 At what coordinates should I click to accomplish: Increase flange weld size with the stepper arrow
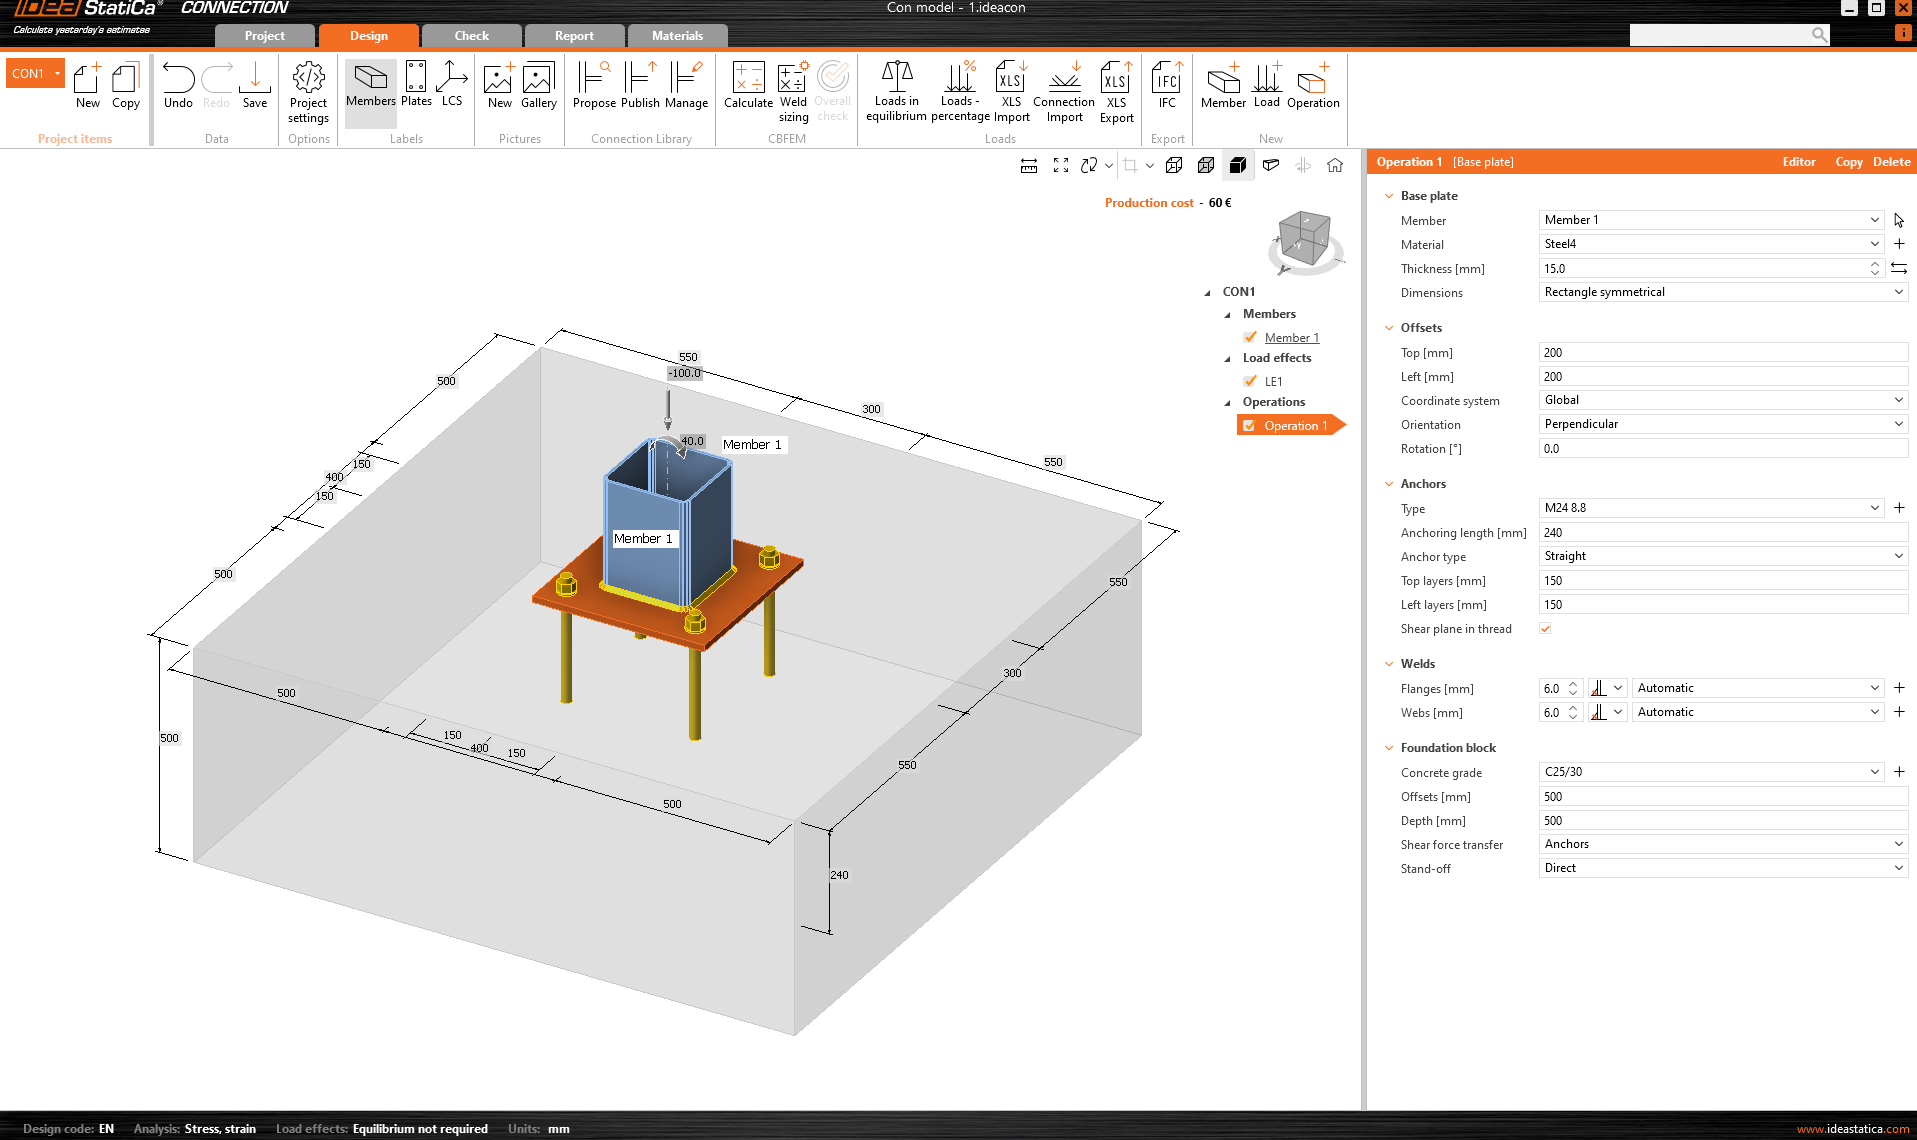(1574, 683)
